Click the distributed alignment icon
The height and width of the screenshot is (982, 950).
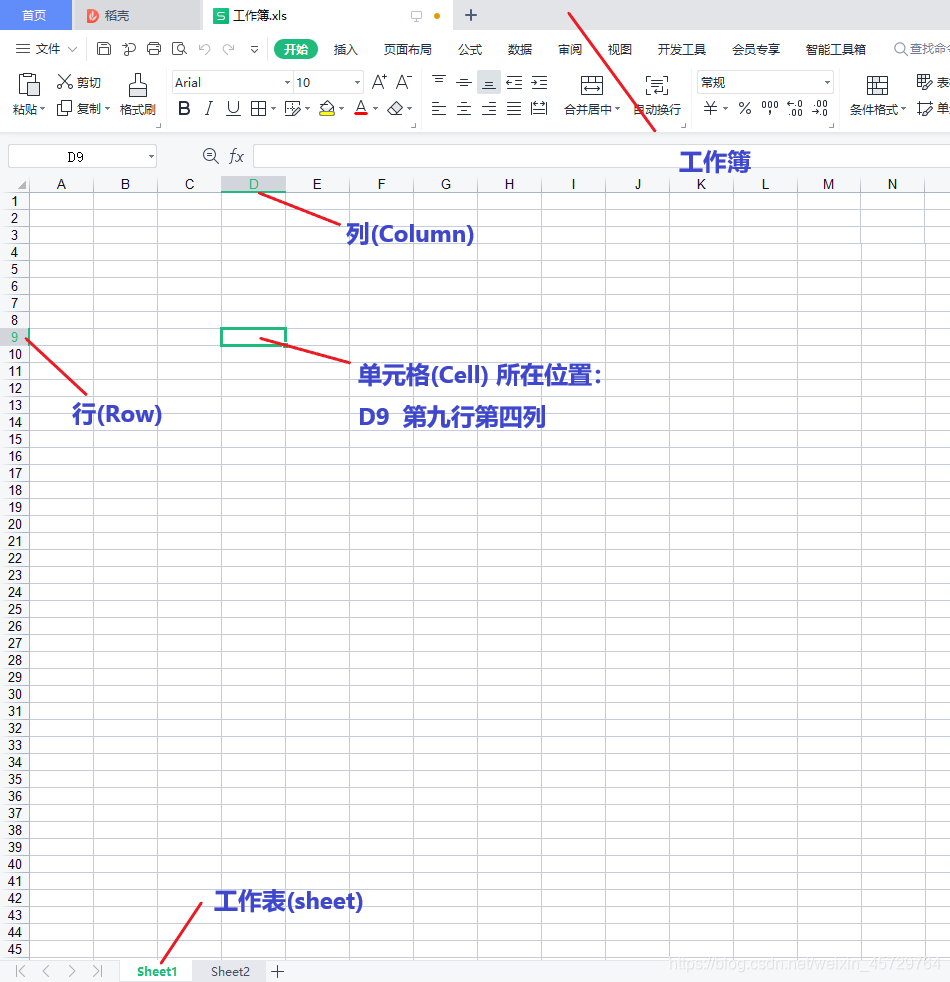pos(539,109)
